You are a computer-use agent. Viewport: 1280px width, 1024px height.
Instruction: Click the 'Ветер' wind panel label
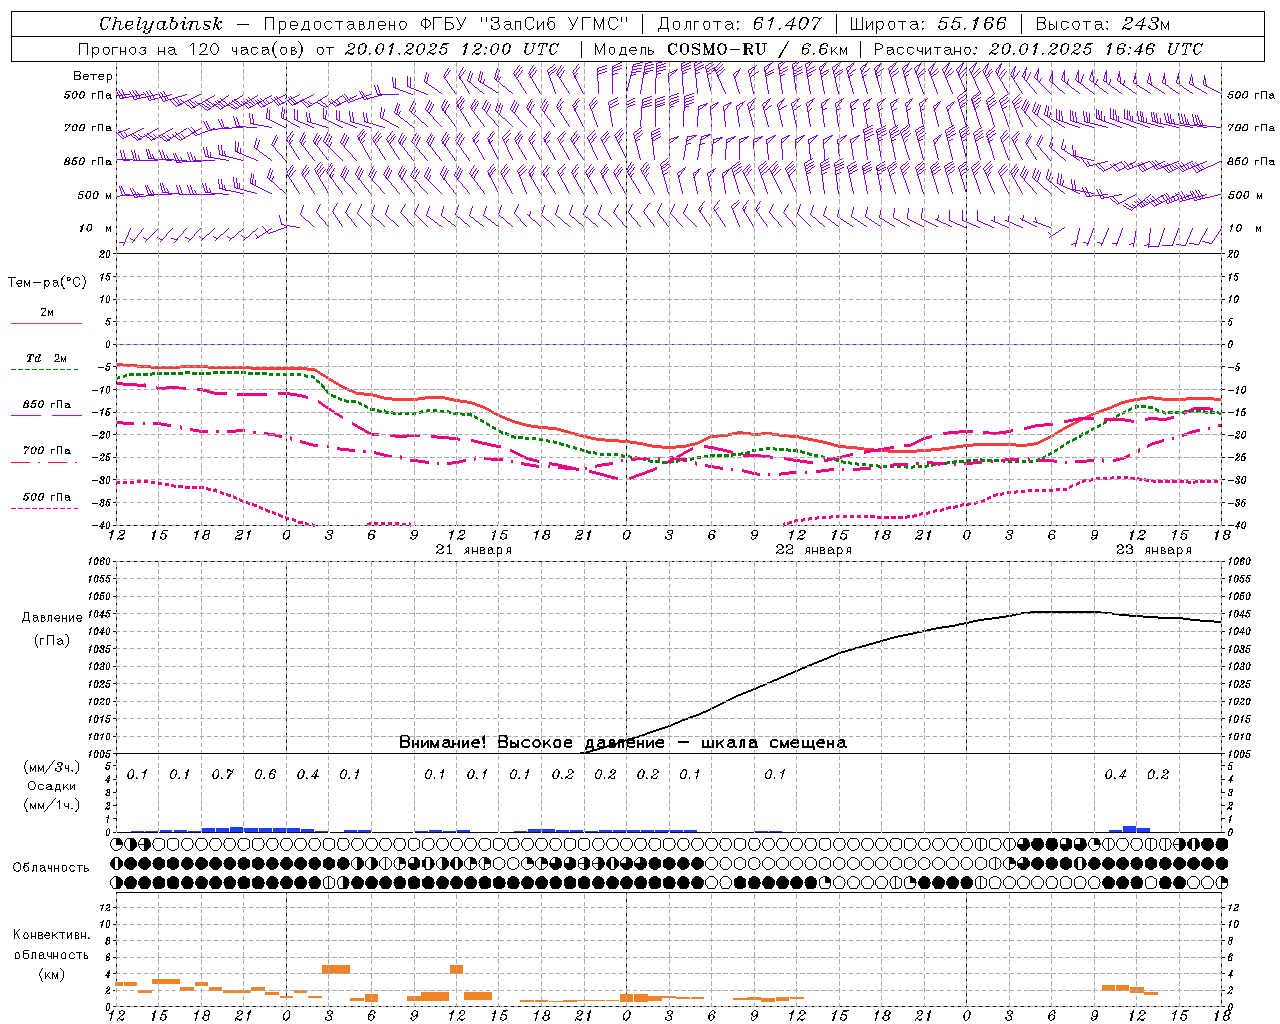click(92, 76)
